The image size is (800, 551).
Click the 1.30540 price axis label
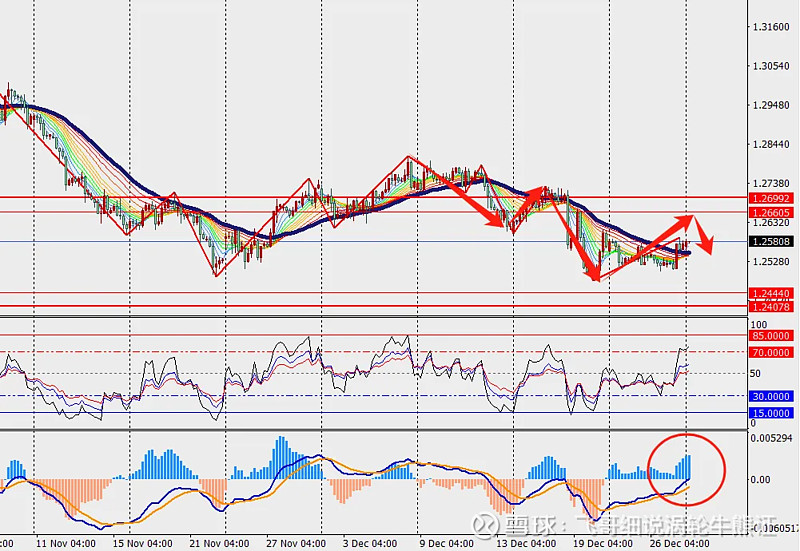tap(771, 66)
